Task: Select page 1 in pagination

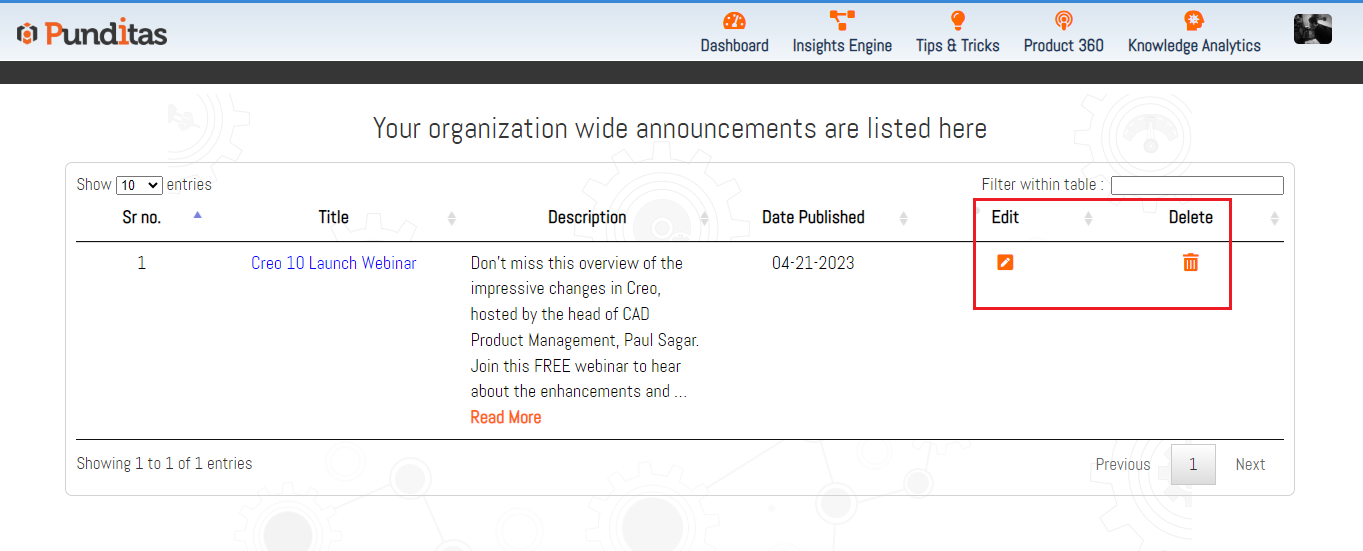Action: tap(1193, 464)
